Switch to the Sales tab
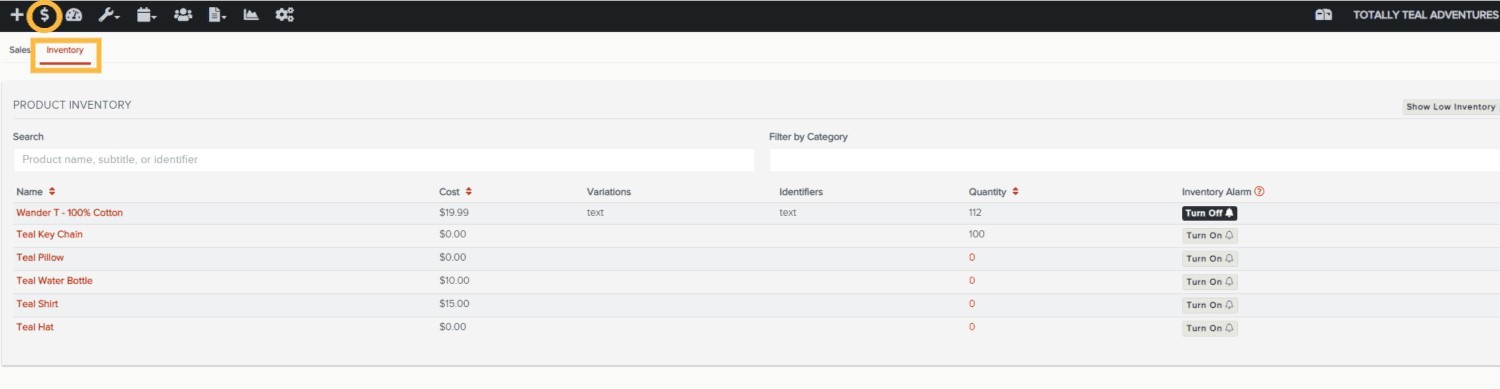Image resolution: width=1500 pixels, height=389 pixels. click(x=20, y=49)
